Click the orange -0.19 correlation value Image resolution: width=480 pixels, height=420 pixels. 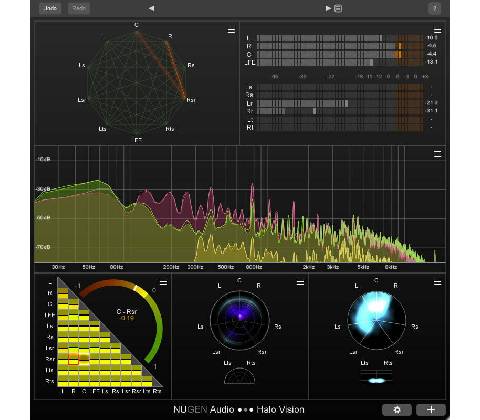[127, 318]
